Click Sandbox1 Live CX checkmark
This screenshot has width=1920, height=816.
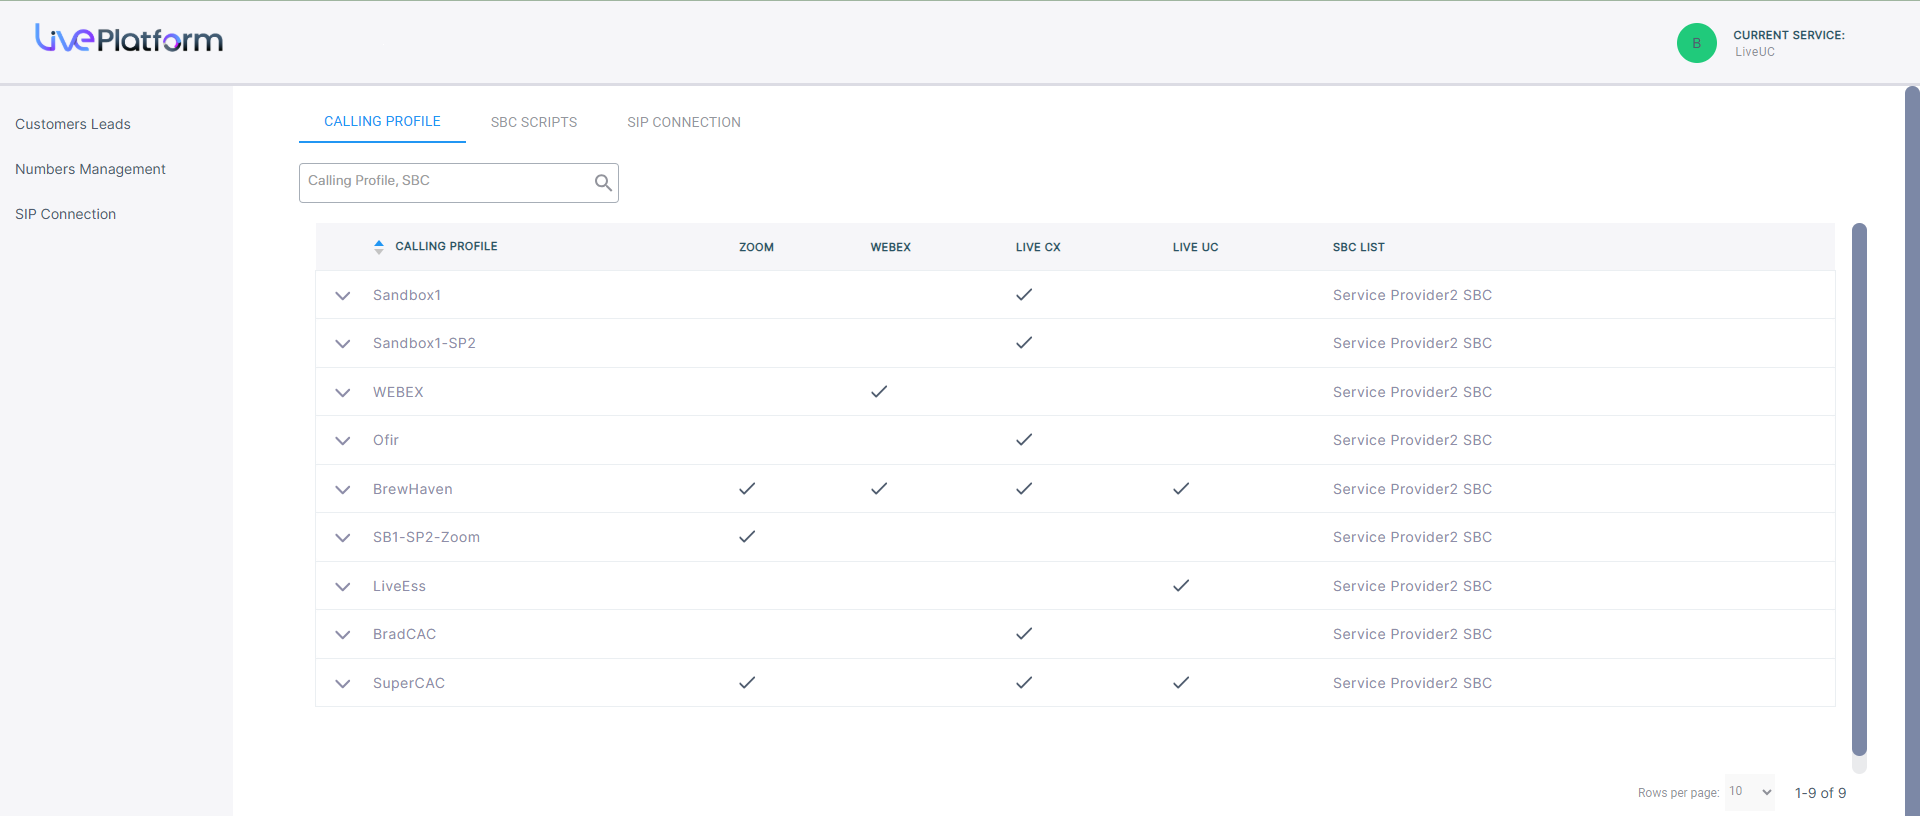click(x=1024, y=295)
